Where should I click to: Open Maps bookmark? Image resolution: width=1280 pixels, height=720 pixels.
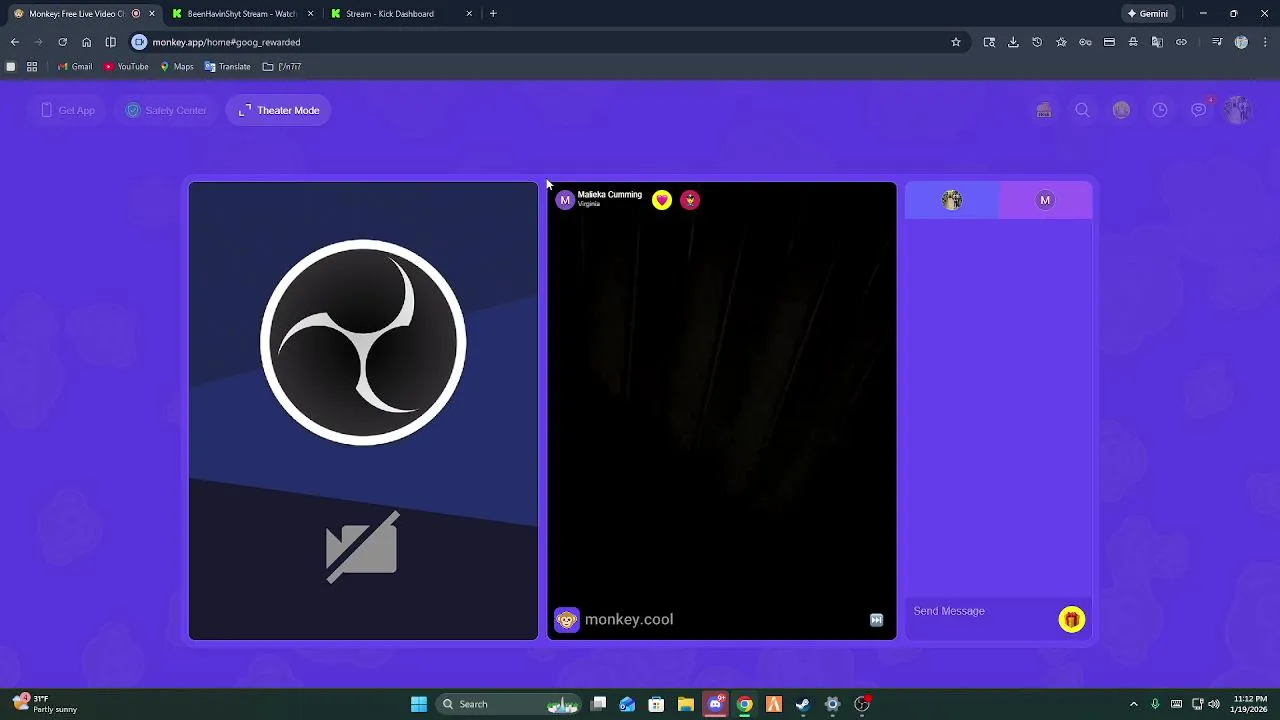click(x=176, y=67)
